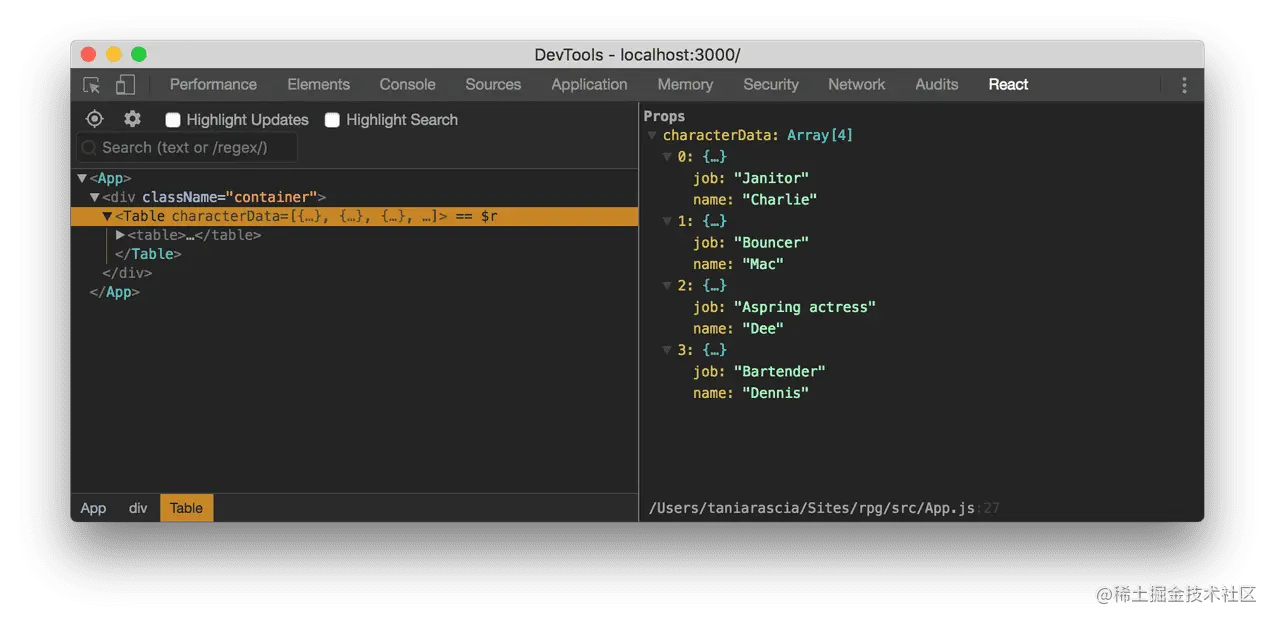The image size is (1275, 623).
Task: Click the "Dennis" name value
Action: (x=775, y=393)
